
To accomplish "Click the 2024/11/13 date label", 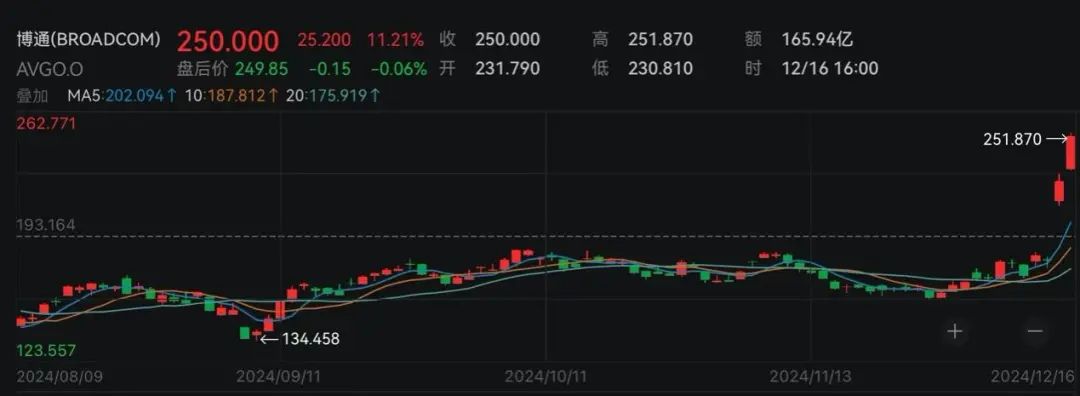I will (812, 377).
